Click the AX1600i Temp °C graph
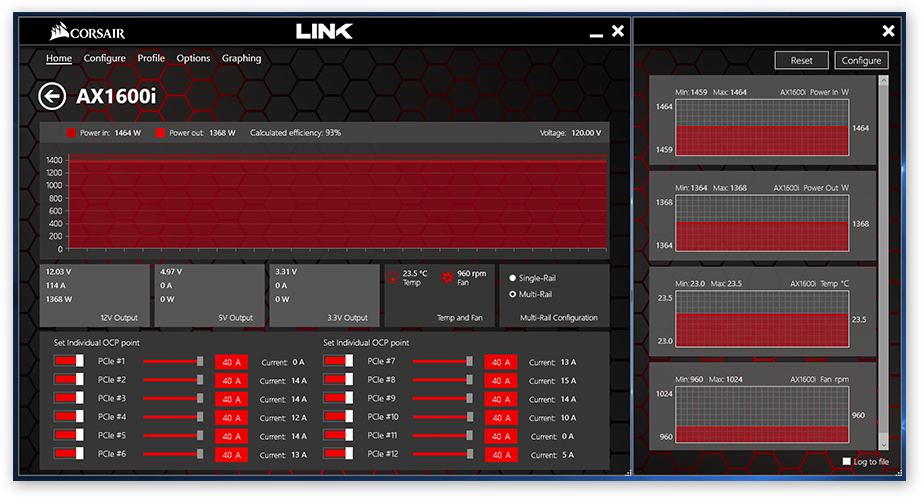The height and width of the screenshot is (499, 923). coord(762,320)
